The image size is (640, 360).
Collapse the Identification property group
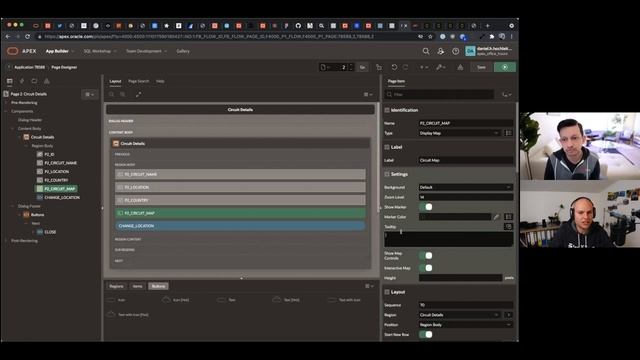pyautogui.click(x=387, y=110)
